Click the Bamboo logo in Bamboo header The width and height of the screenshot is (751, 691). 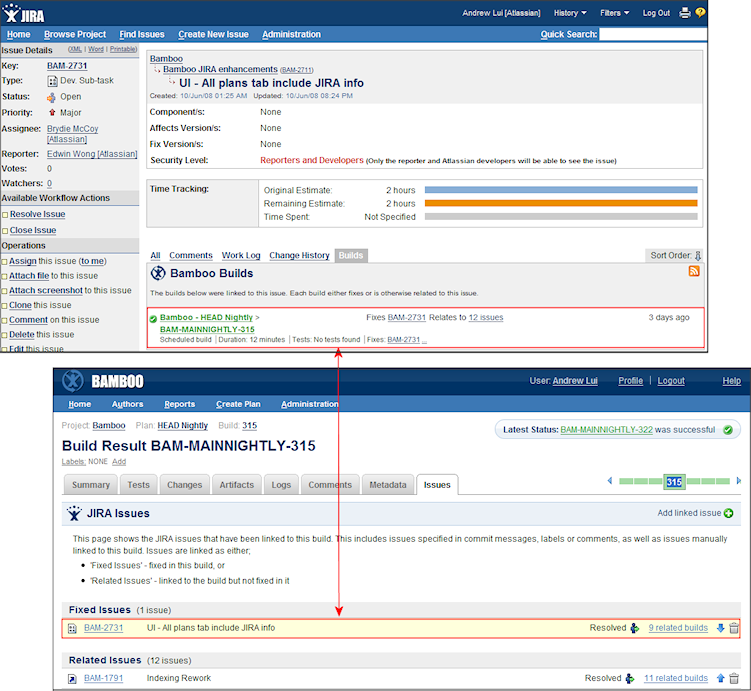(73, 381)
